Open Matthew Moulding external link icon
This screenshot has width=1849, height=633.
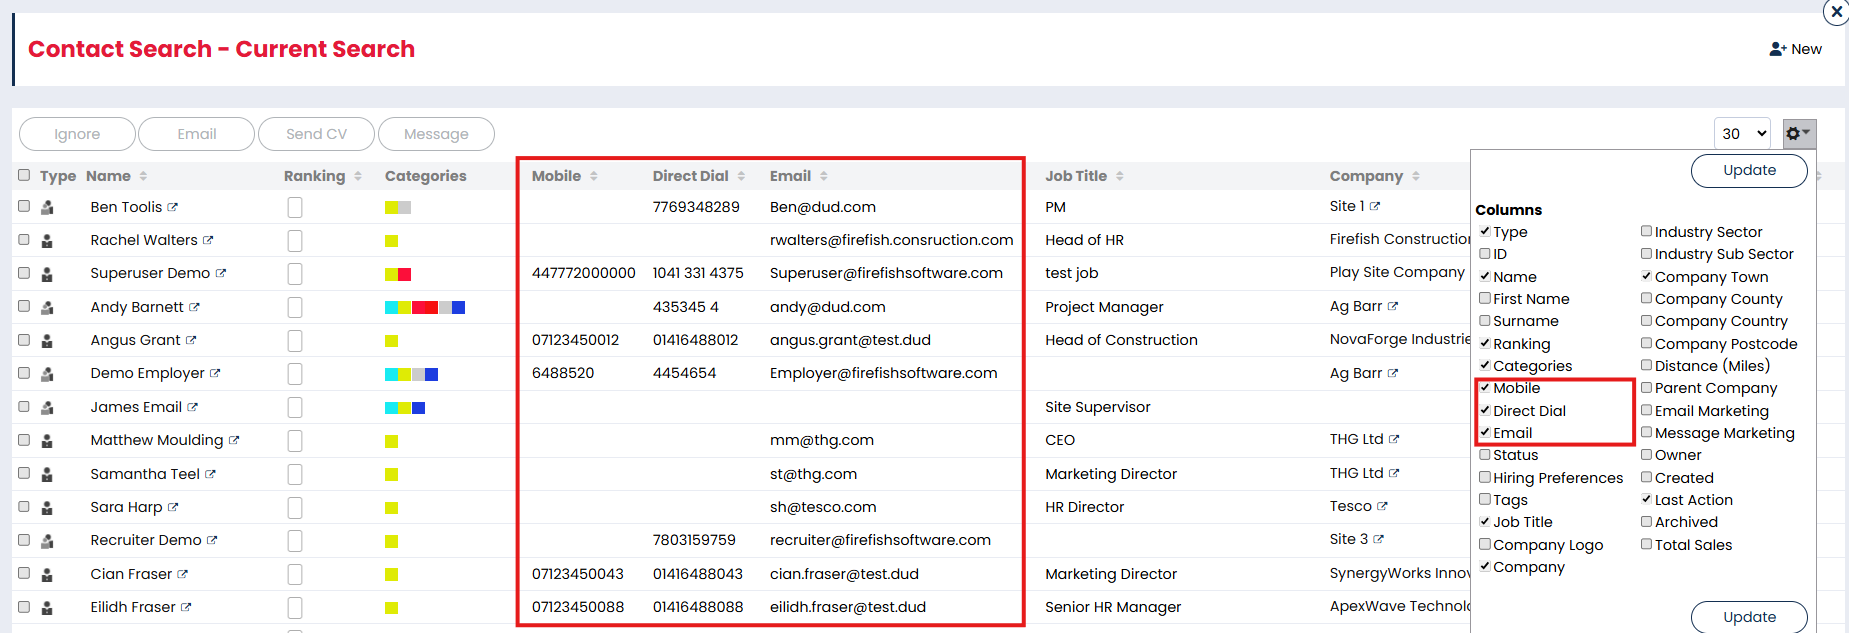234,440
